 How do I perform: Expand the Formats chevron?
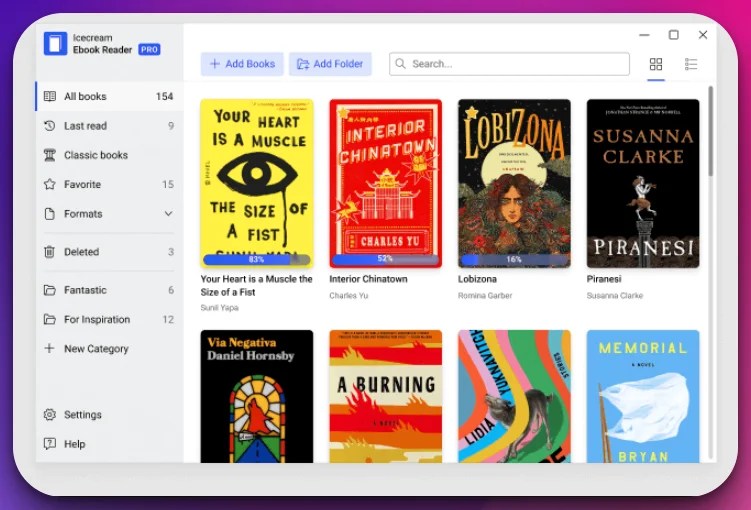click(x=169, y=214)
